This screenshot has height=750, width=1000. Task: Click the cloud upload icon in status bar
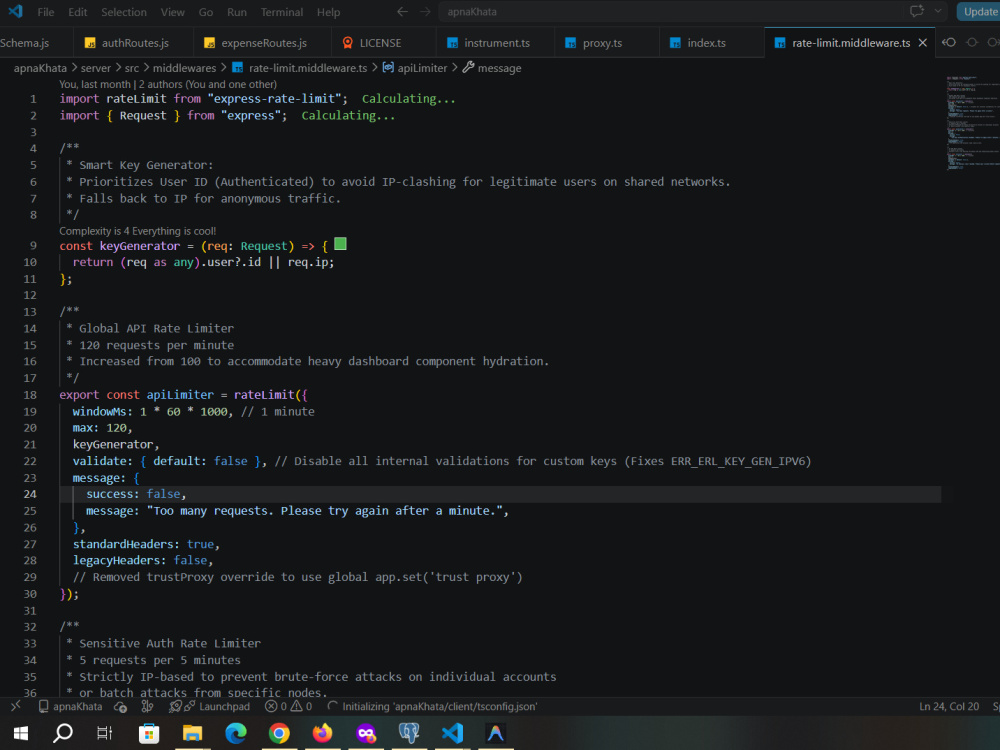coord(120,707)
